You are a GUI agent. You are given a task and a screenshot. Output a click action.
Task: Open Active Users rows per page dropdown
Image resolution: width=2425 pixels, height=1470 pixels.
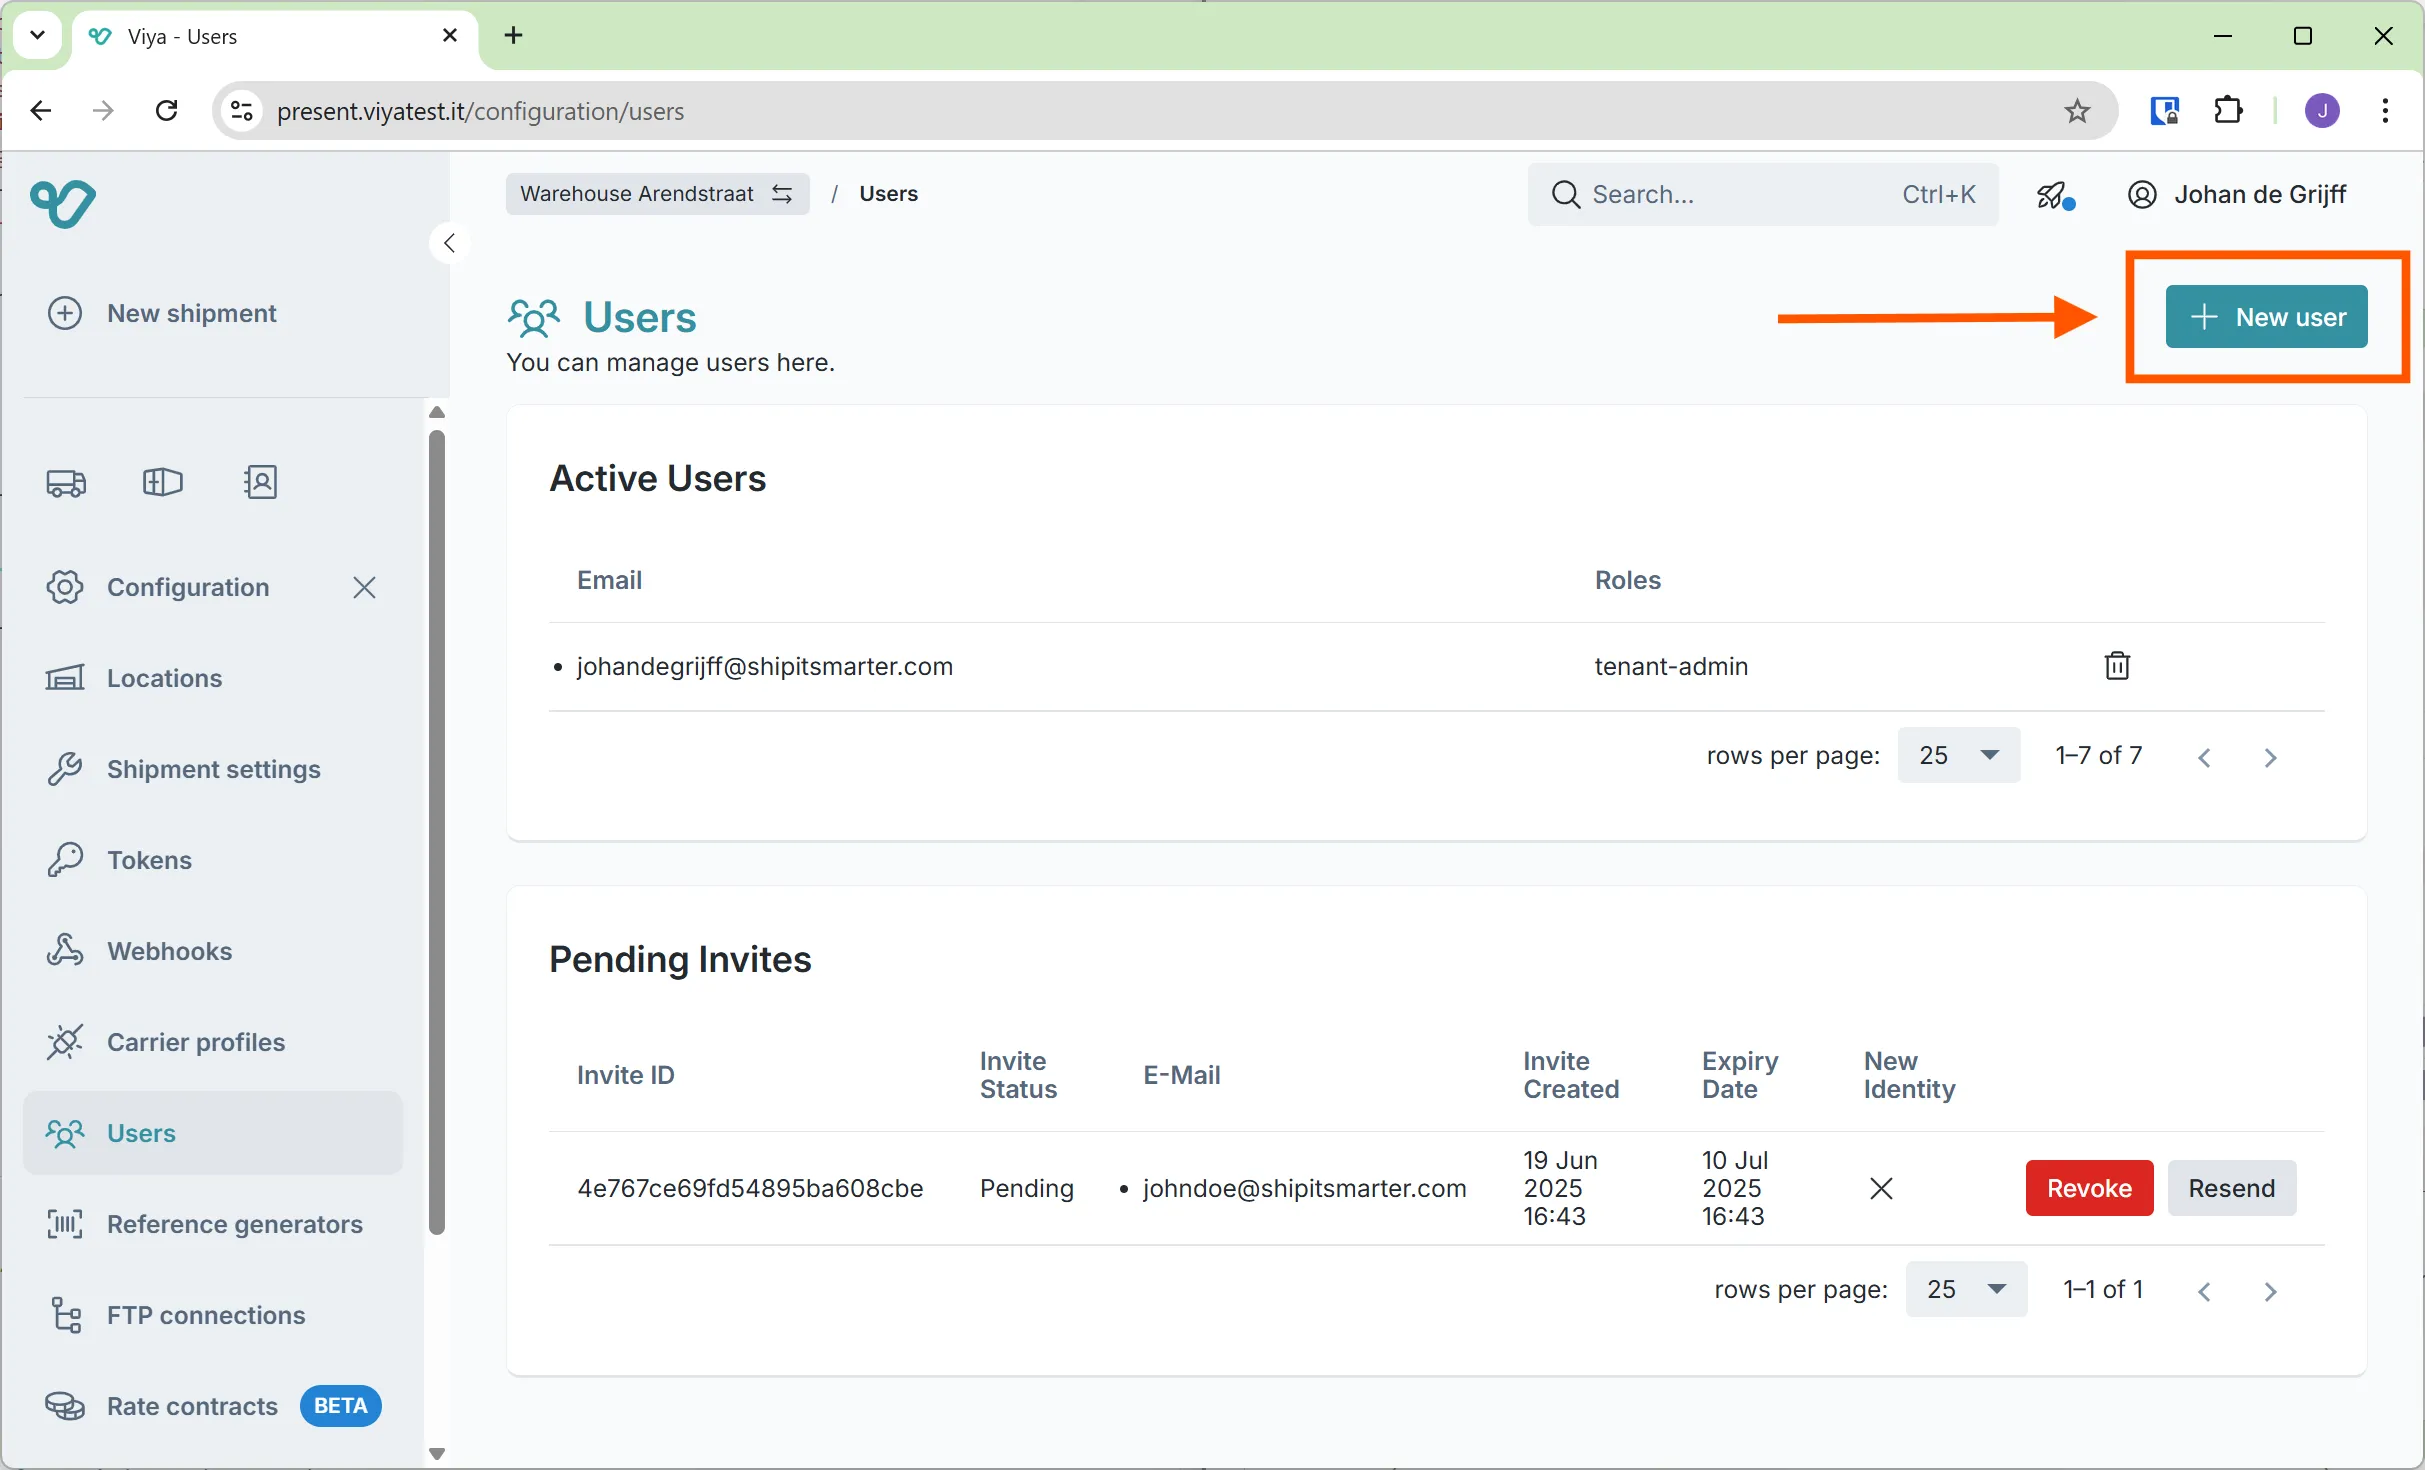click(x=1956, y=755)
